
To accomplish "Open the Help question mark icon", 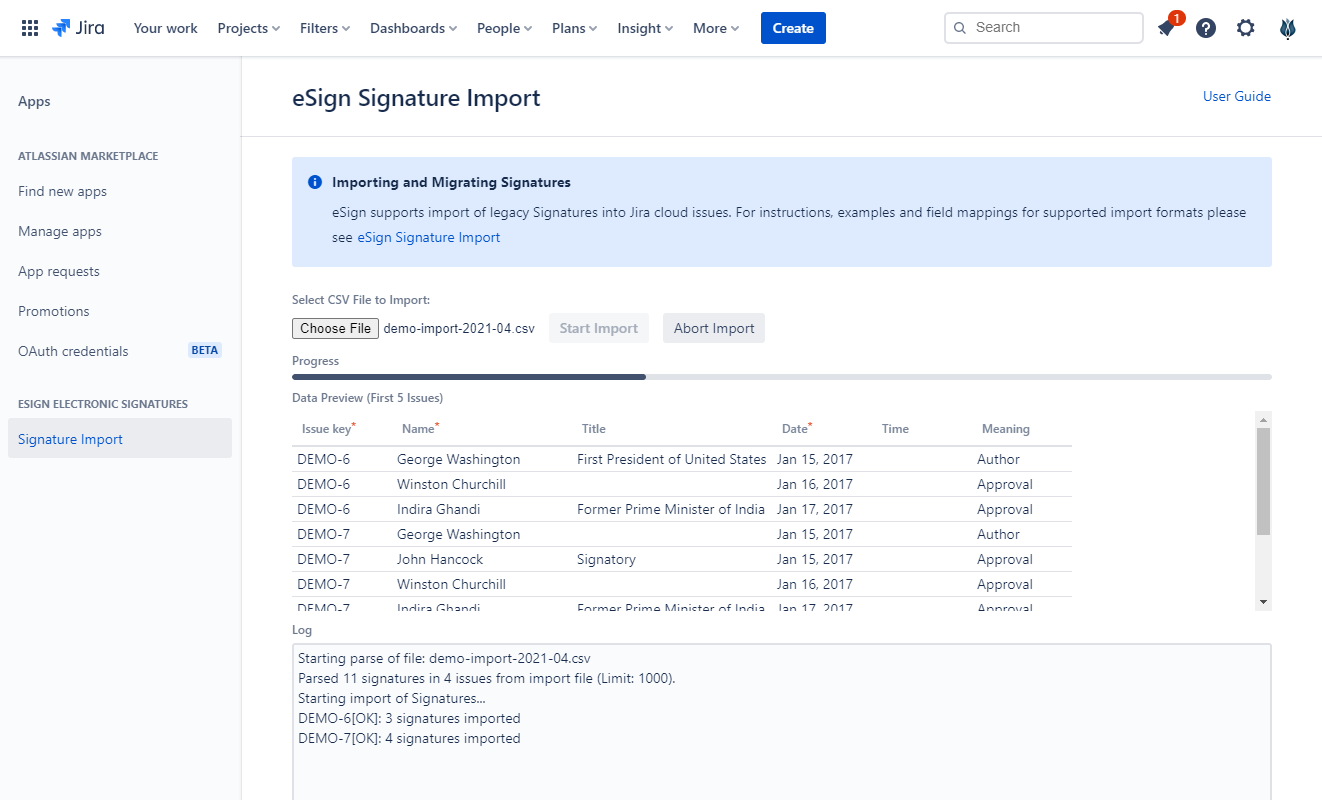I will 1206,28.
